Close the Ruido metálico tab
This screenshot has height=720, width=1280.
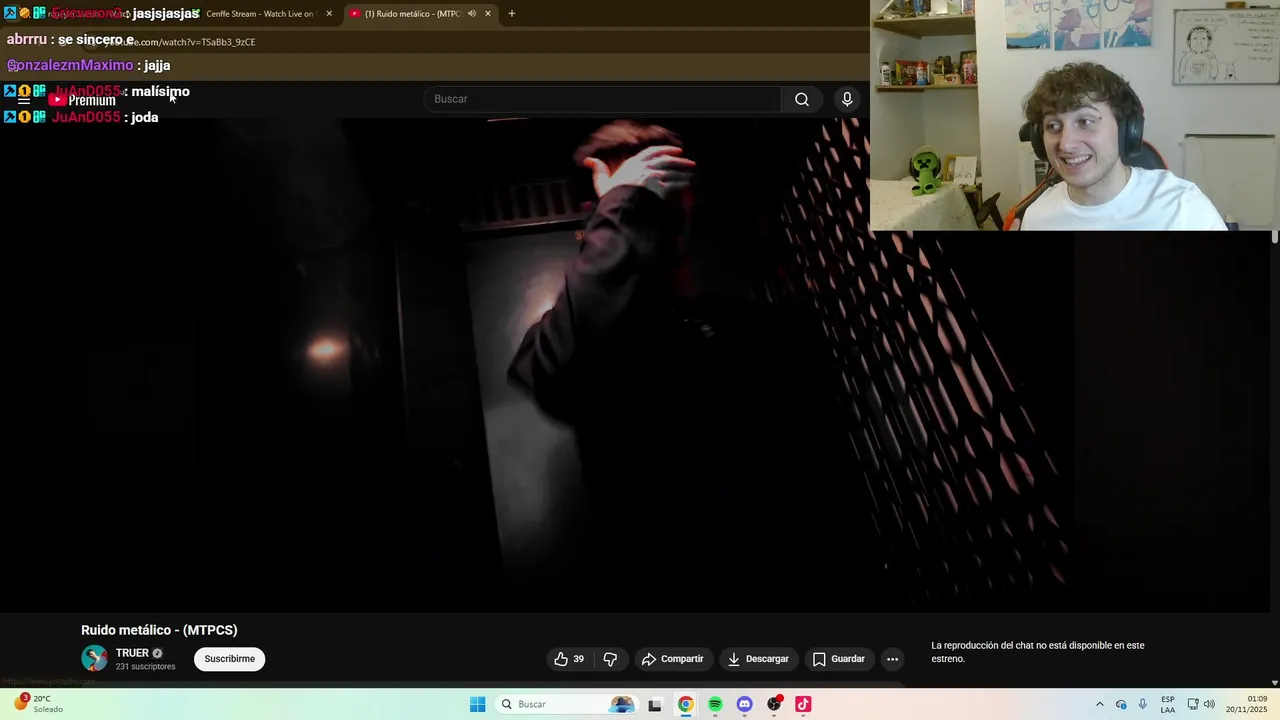488,14
